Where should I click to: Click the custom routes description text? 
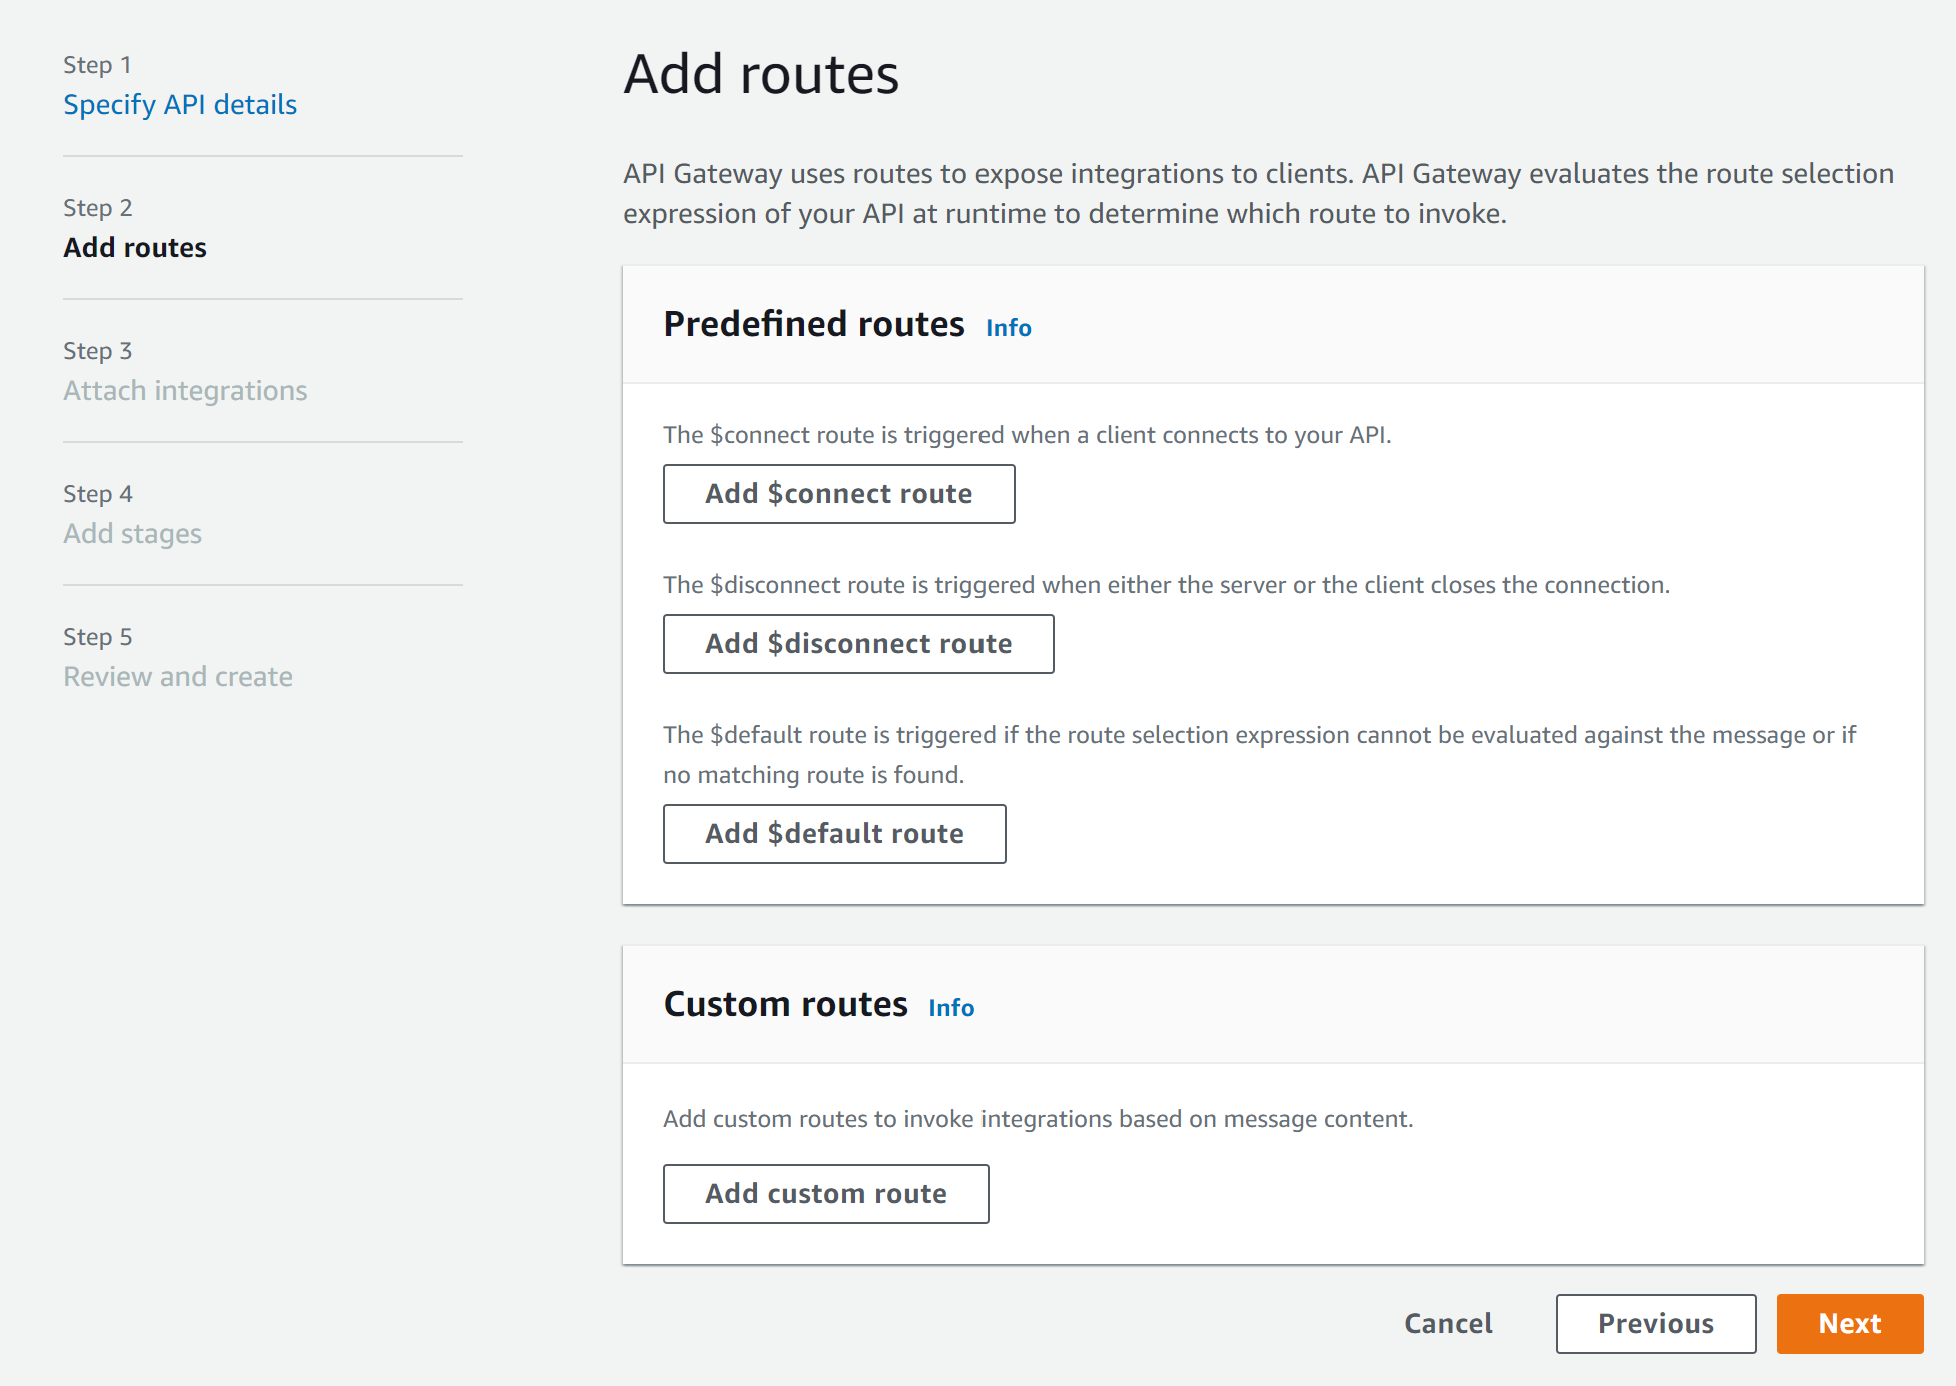[x=1038, y=1119]
